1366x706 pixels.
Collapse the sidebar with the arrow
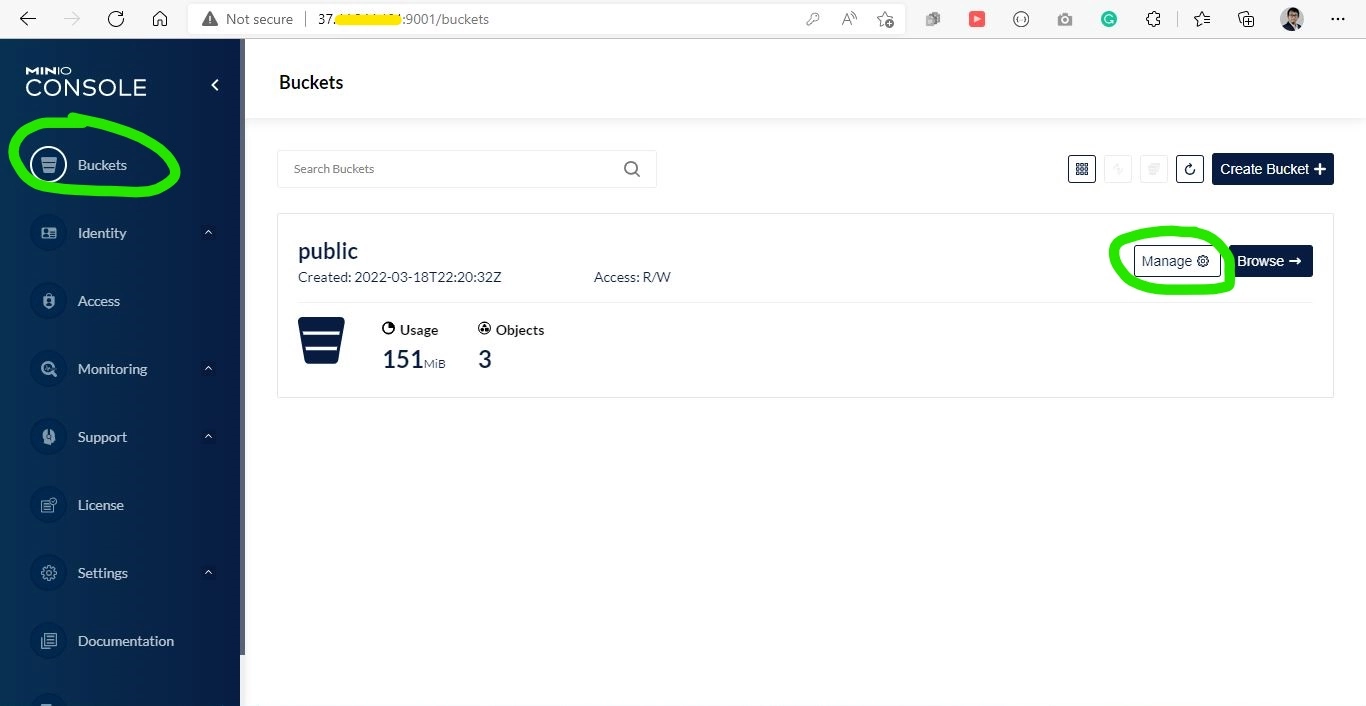(x=214, y=85)
